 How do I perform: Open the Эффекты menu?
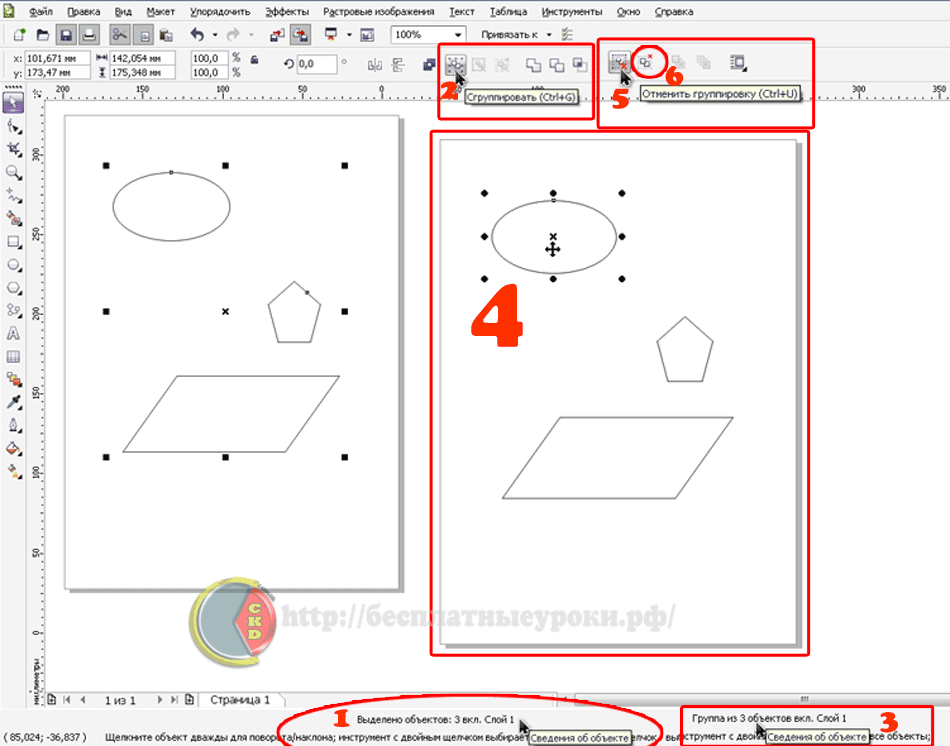point(287,12)
